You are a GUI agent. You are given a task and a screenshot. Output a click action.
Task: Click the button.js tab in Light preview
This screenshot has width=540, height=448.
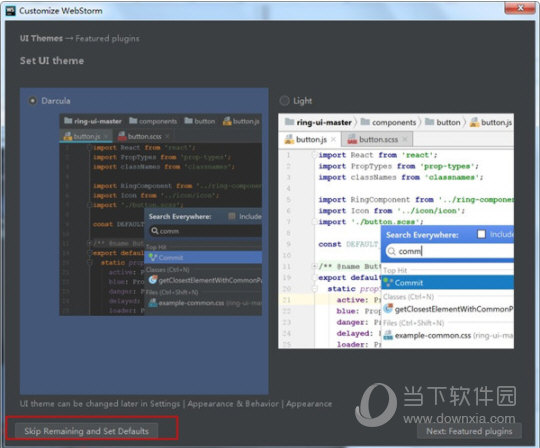pos(310,139)
